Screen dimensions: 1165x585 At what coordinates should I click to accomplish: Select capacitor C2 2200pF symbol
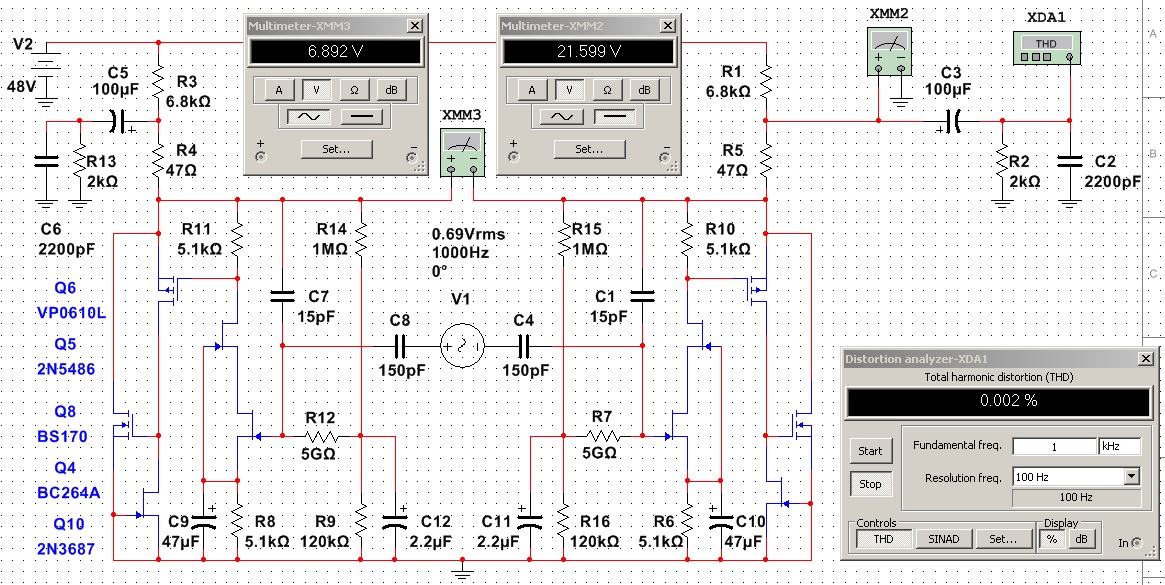1070,161
